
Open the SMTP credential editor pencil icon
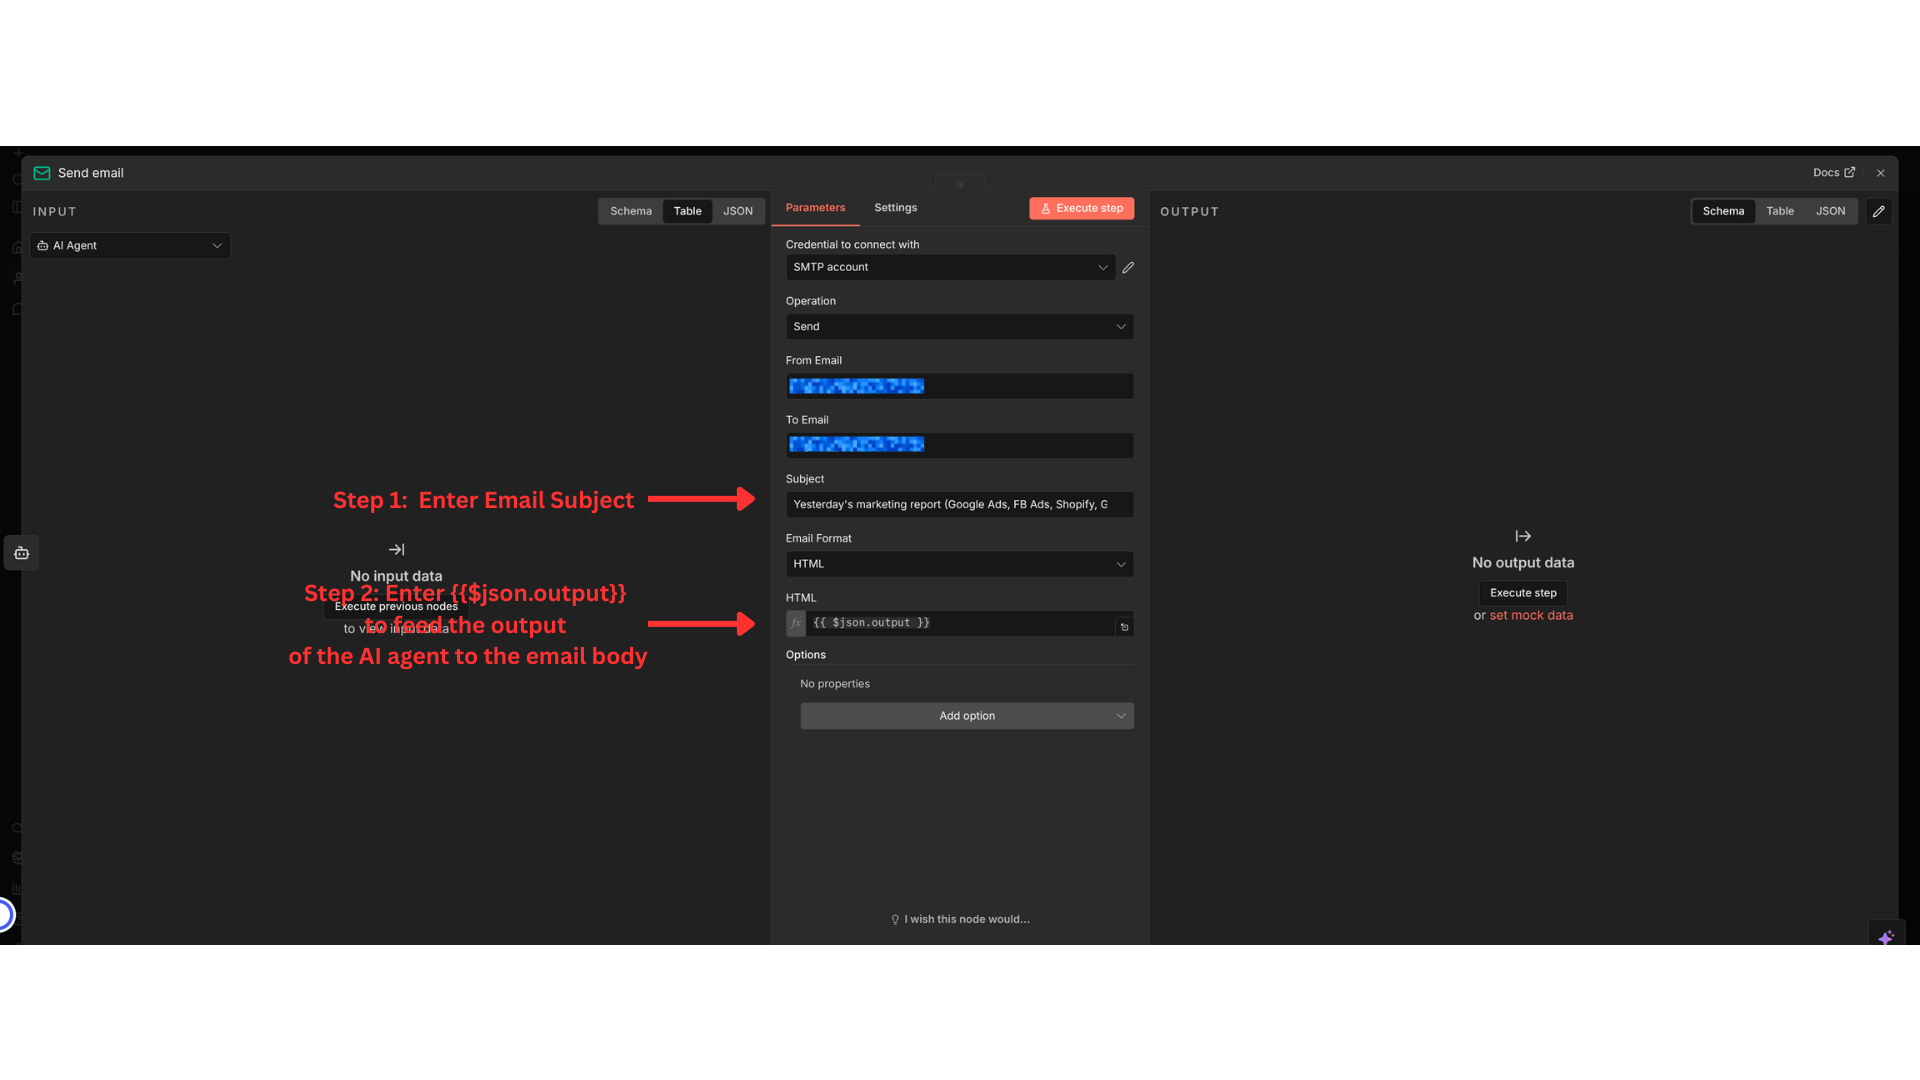click(x=1128, y=267)
